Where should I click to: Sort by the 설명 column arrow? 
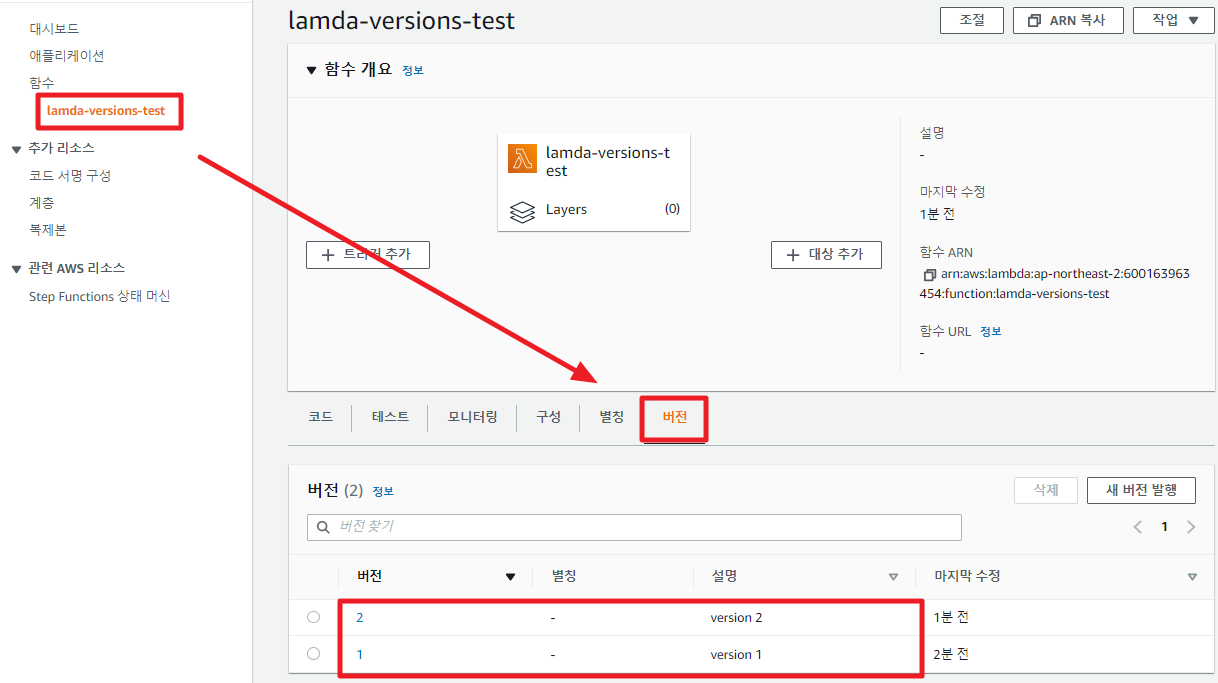point(893,577)
